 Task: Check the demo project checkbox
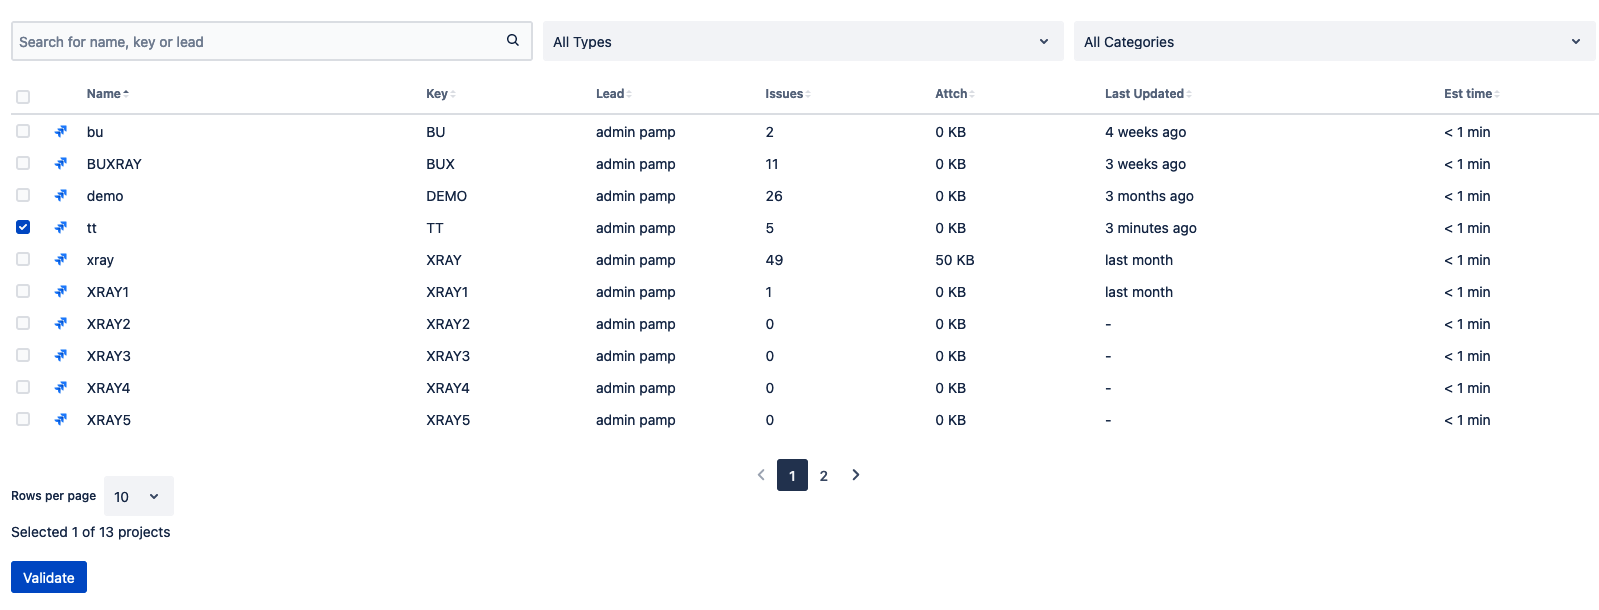[x=23, y=195]
